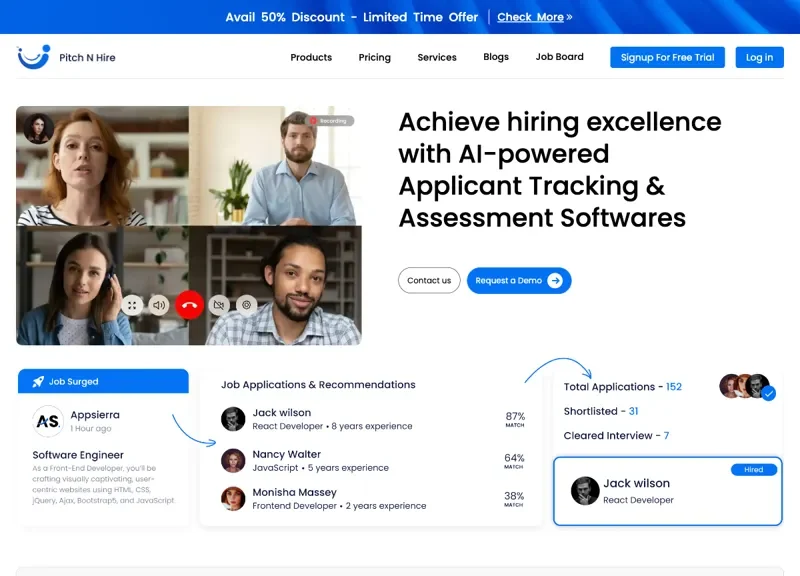Open the Services dropdown

click(437, 57)
